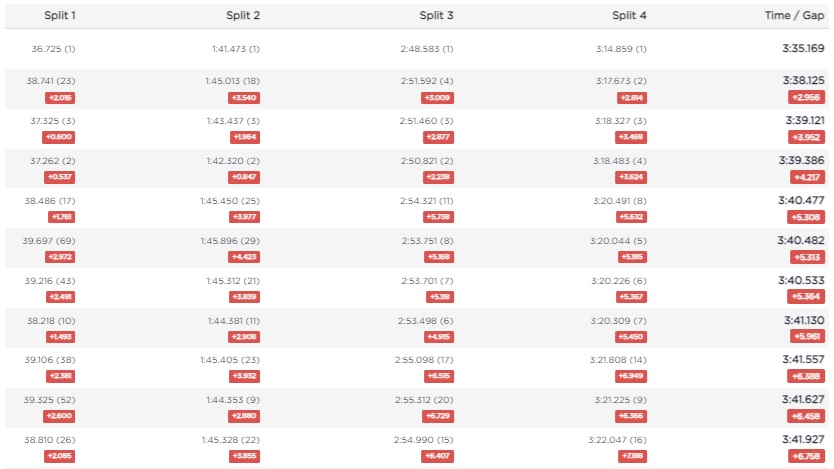Click the Split 3 time 2:48.583 (1)
Screen dimensions: 834x469
(x=428, y=49)
